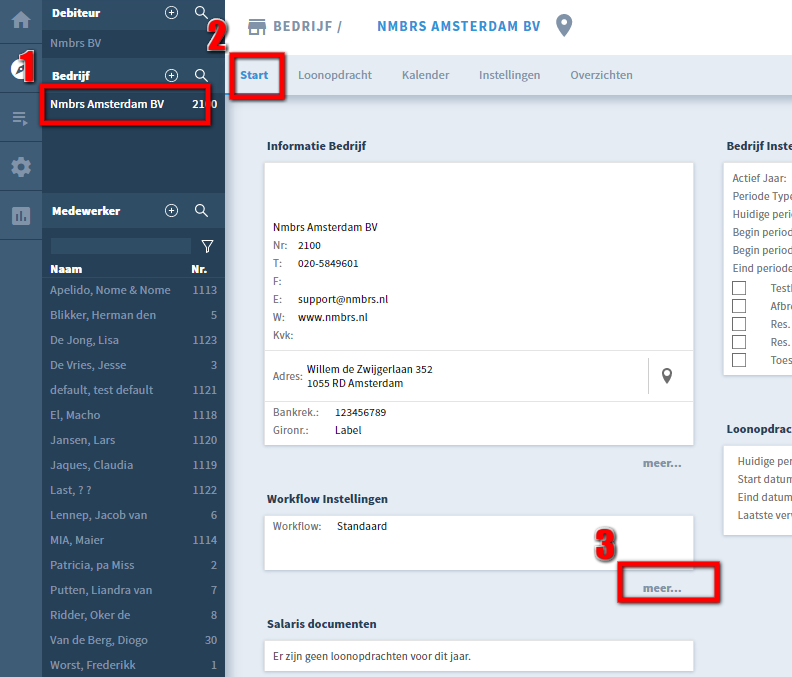Click the employee list filter funnel icon
Image resolution: width=792 pixels, height=677 pixels.
(x=207, y=246)
